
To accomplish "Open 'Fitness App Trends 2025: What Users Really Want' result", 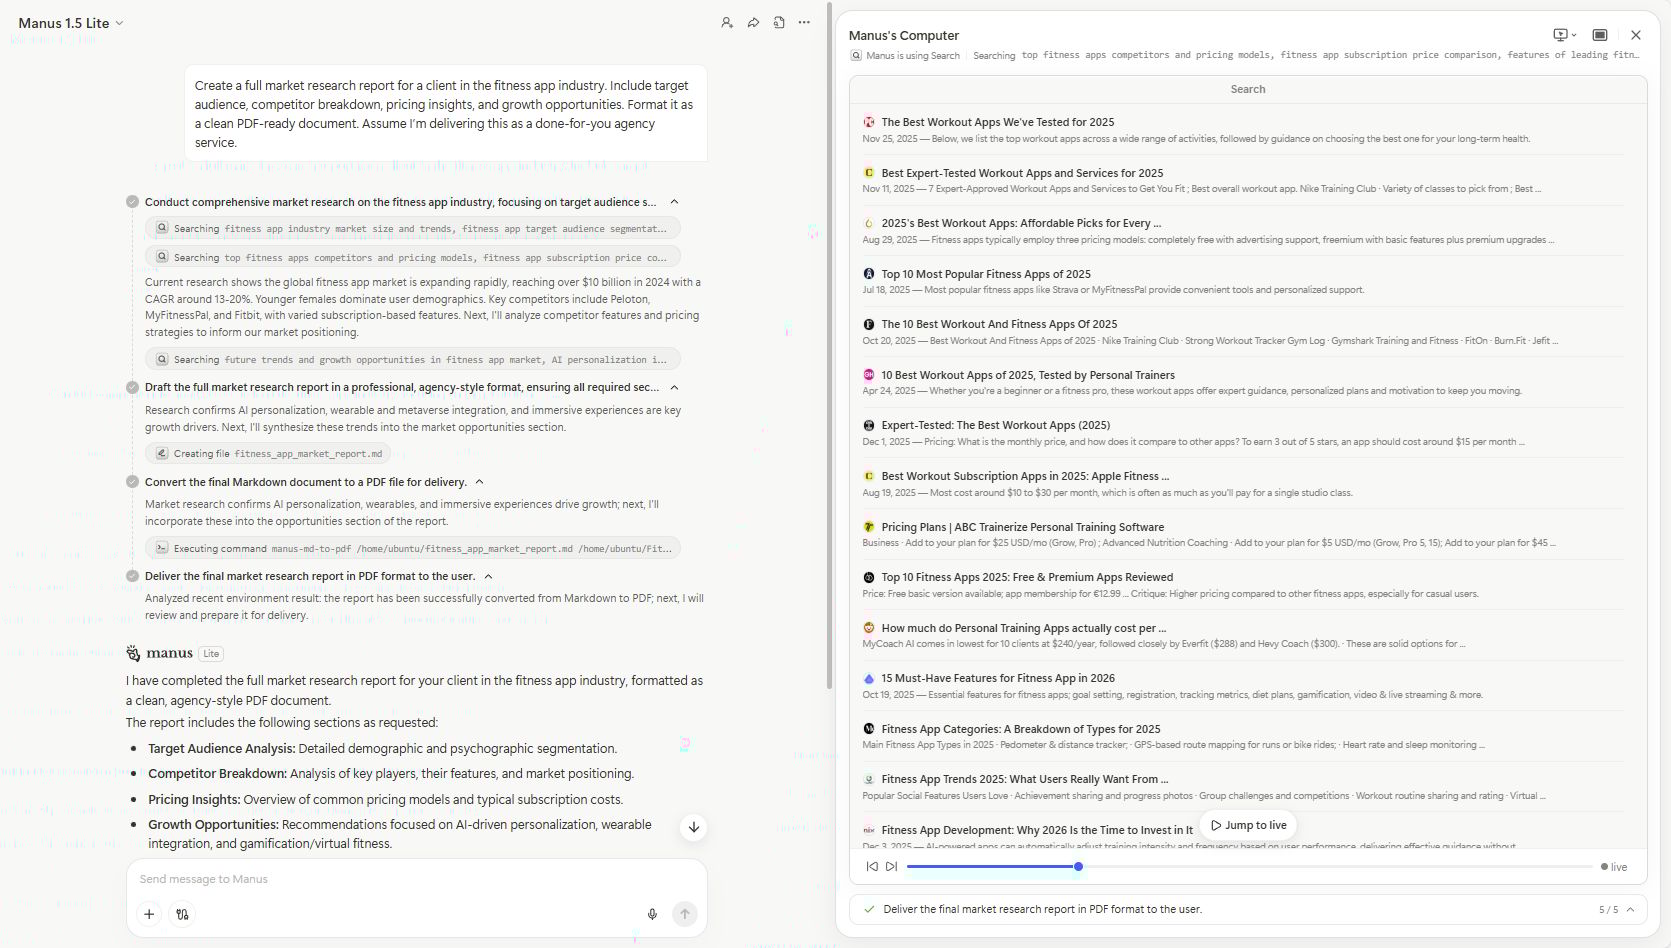I will [1025, 779].
